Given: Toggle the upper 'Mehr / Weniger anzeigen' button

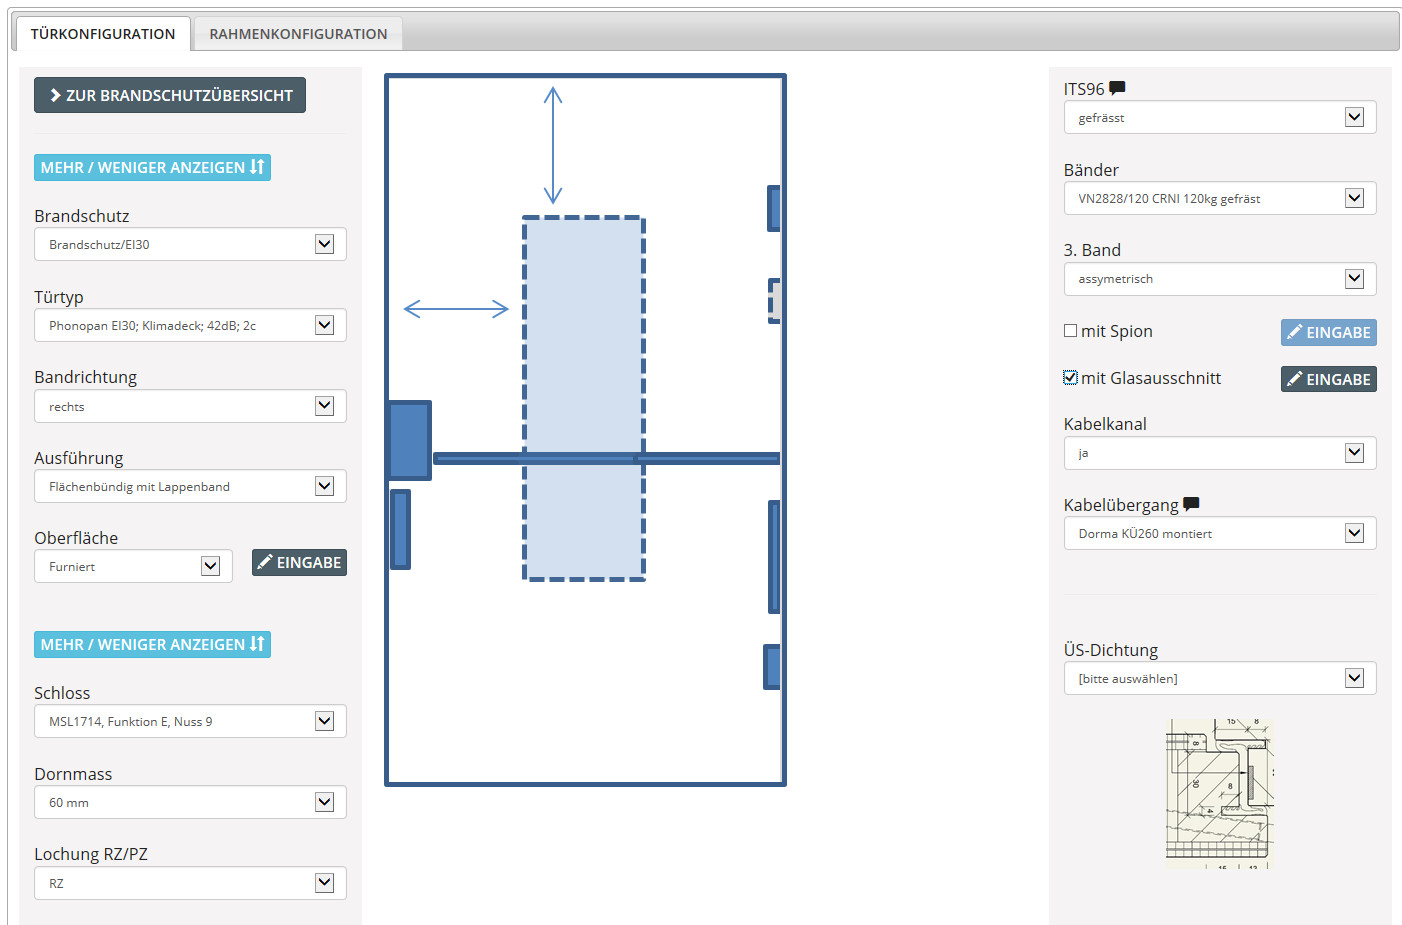Looking at the screenshot, I should [x=152, y=167].
